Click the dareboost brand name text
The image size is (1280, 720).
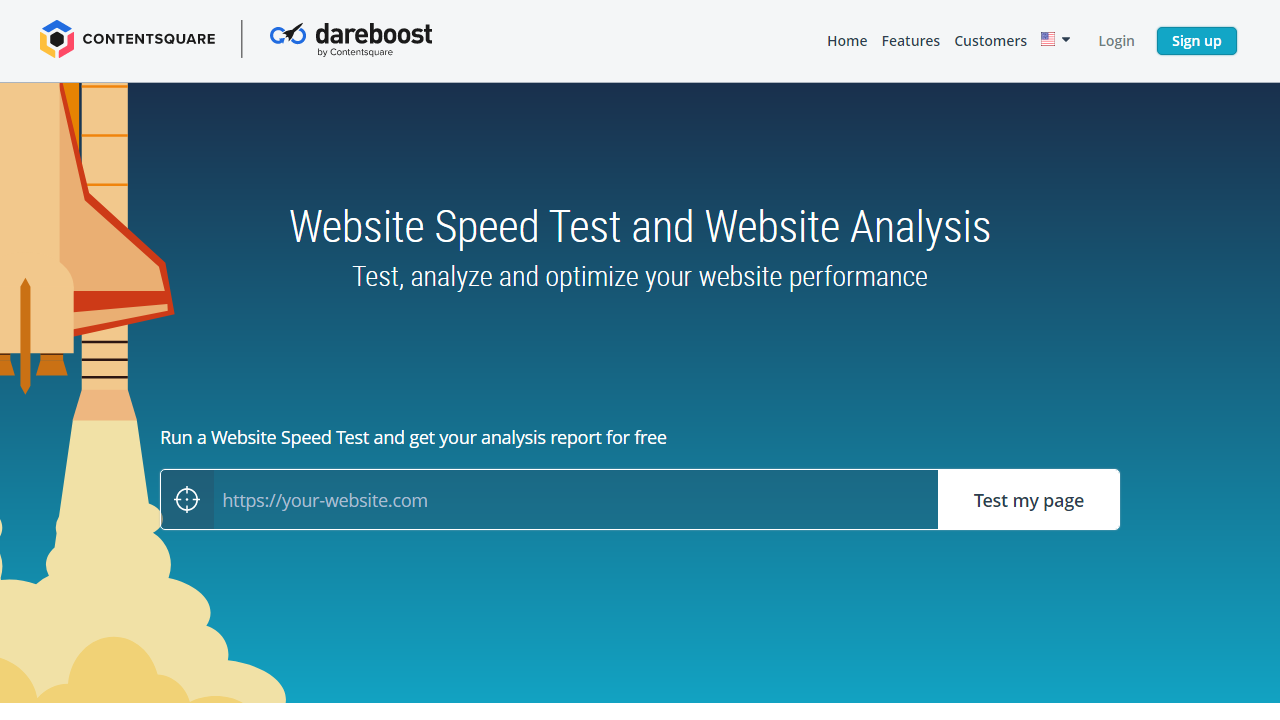point(374,33)
